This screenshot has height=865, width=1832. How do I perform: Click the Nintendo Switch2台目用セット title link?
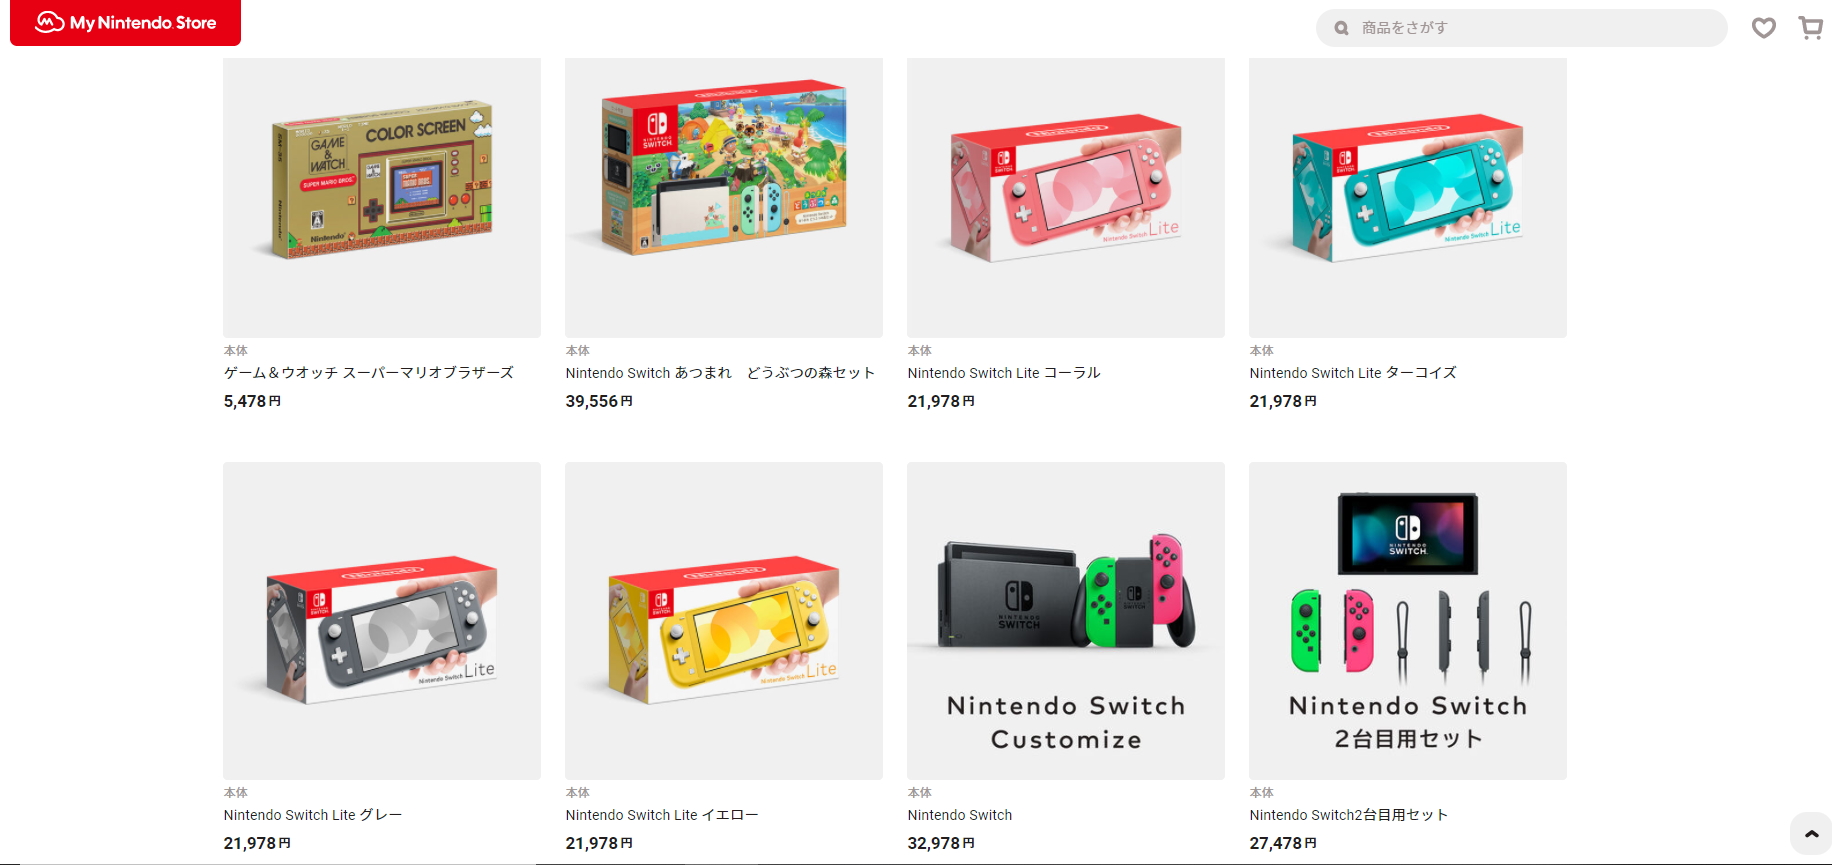click(x=1349, y=815)
